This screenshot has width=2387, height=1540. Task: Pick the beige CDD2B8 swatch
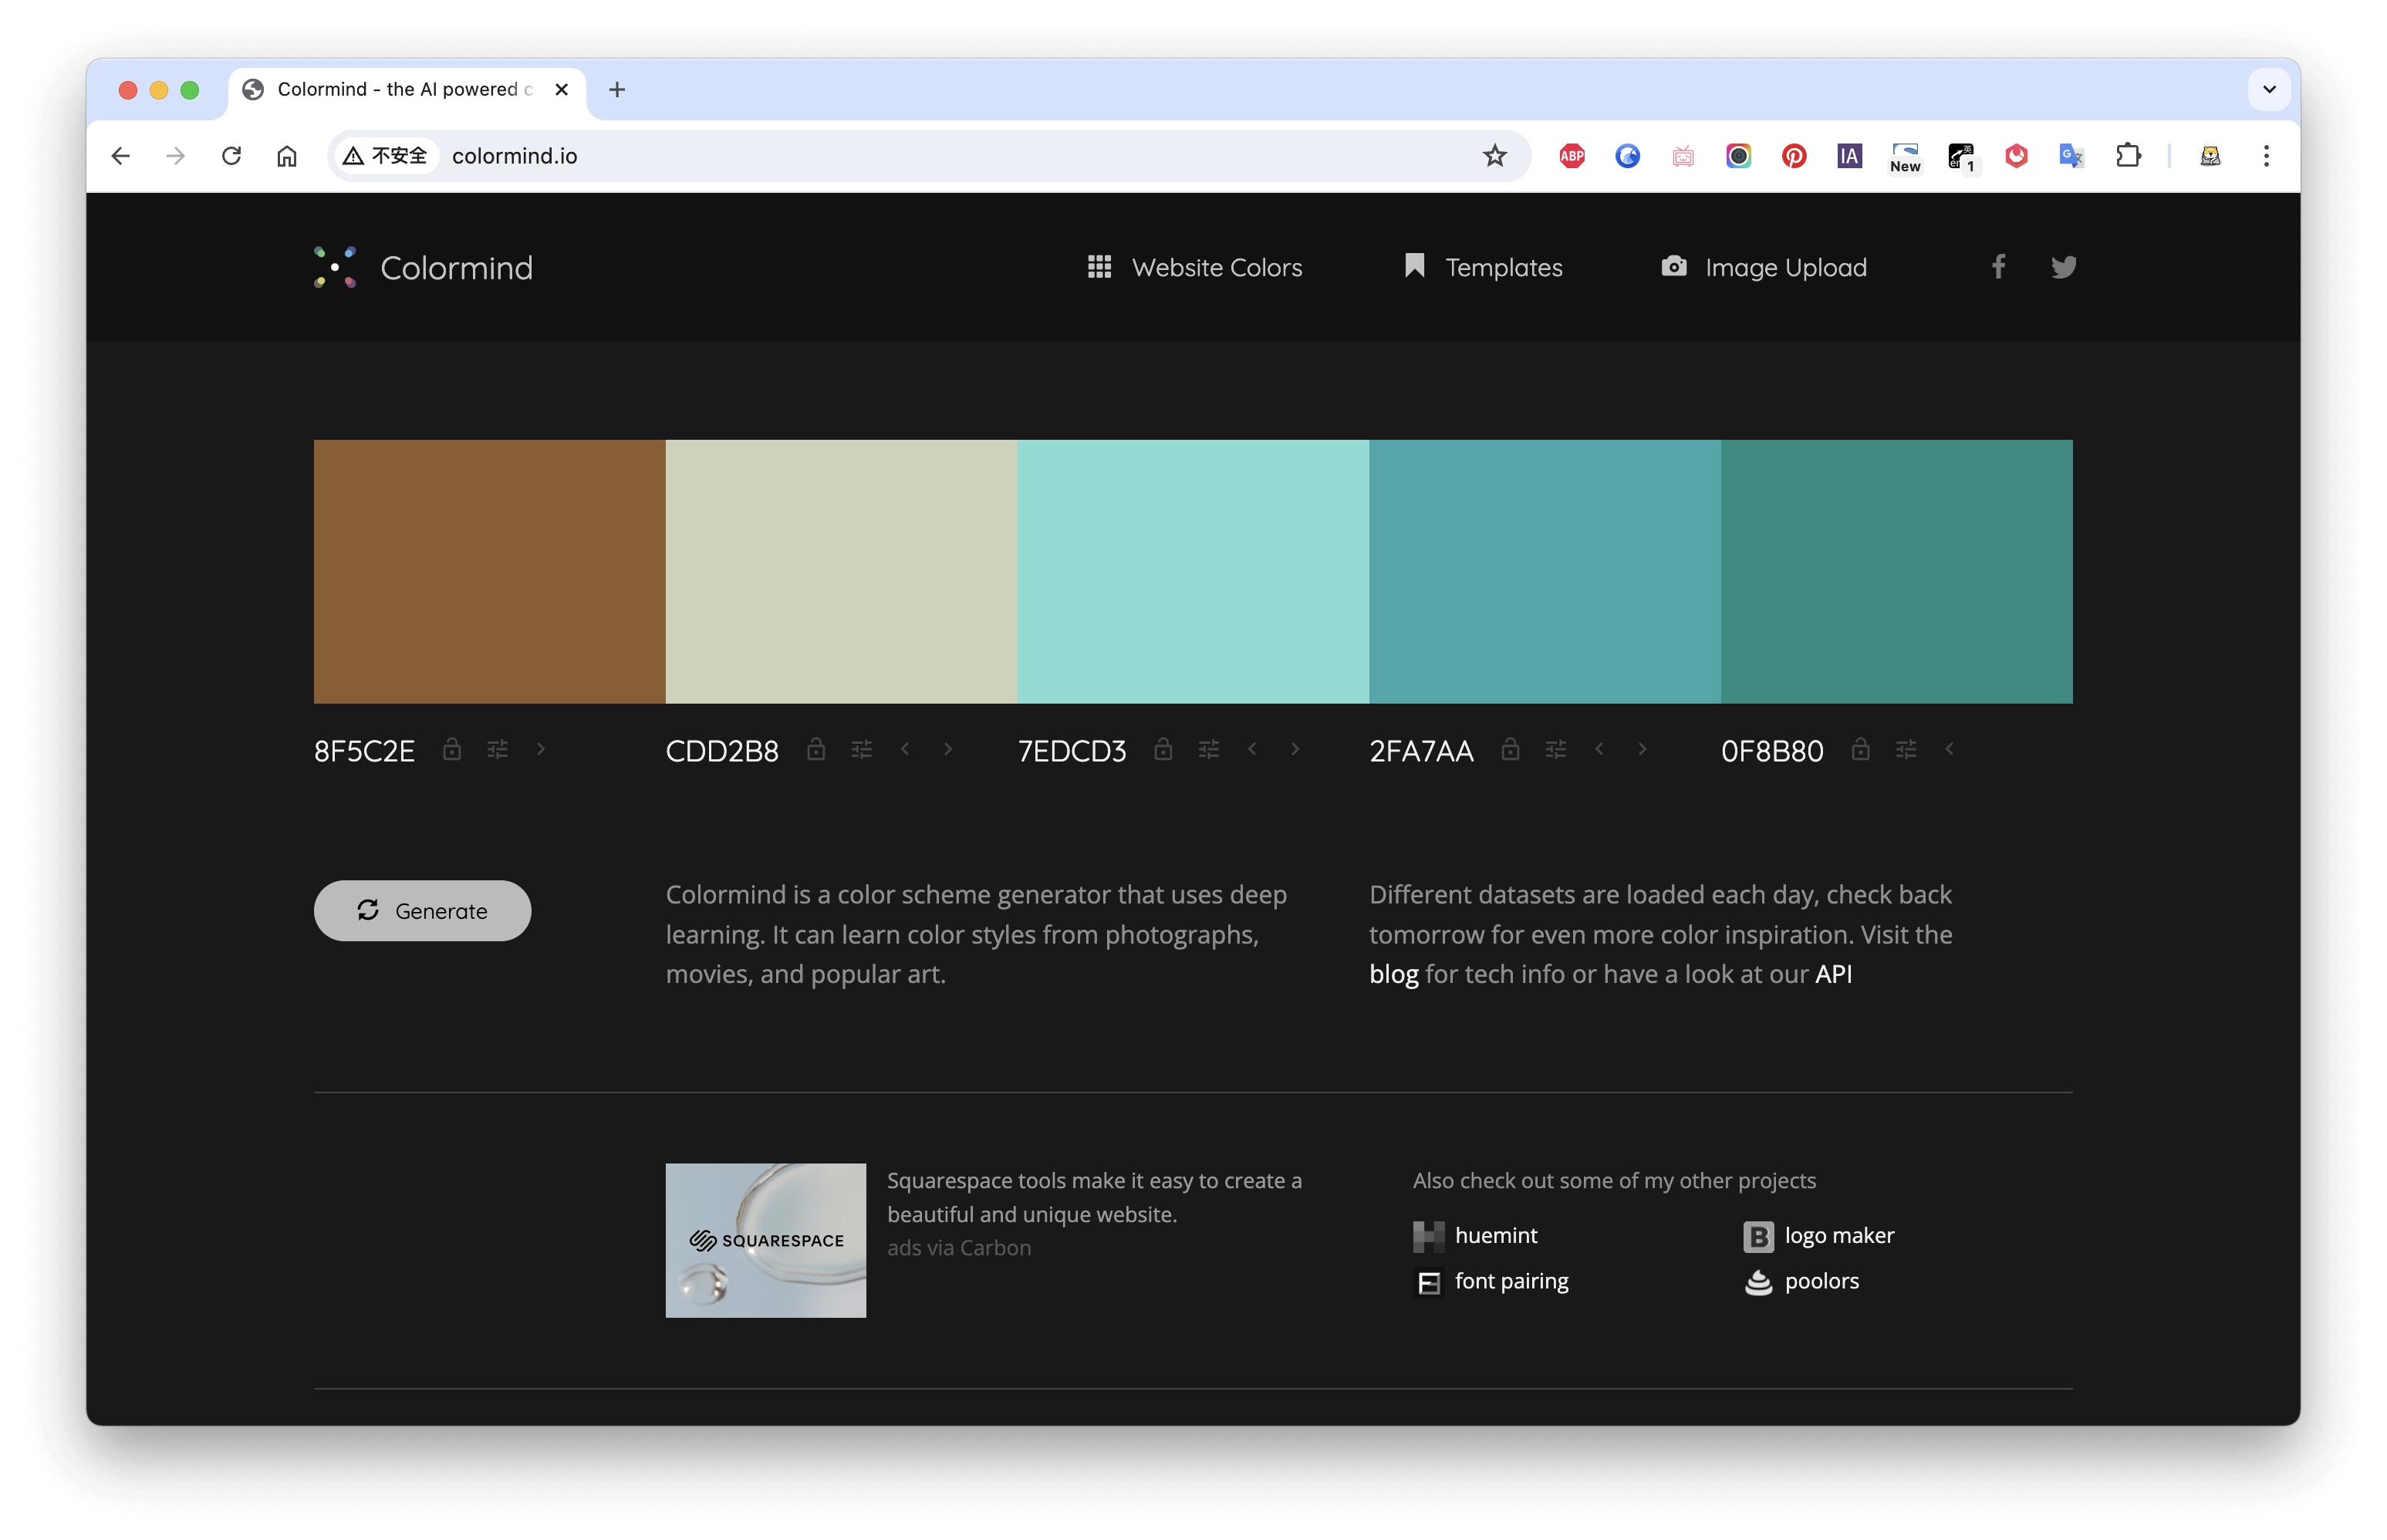point(841,571)
